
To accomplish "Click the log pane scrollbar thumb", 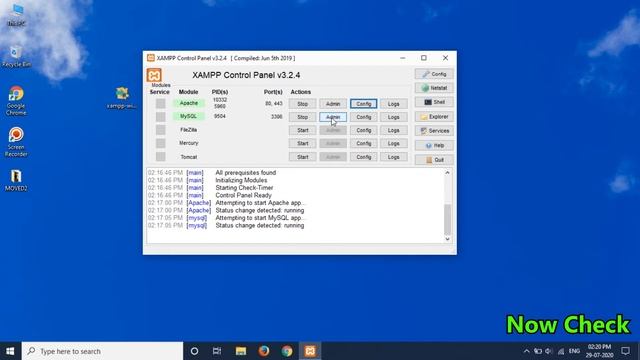I will click(x=447, y=220).
